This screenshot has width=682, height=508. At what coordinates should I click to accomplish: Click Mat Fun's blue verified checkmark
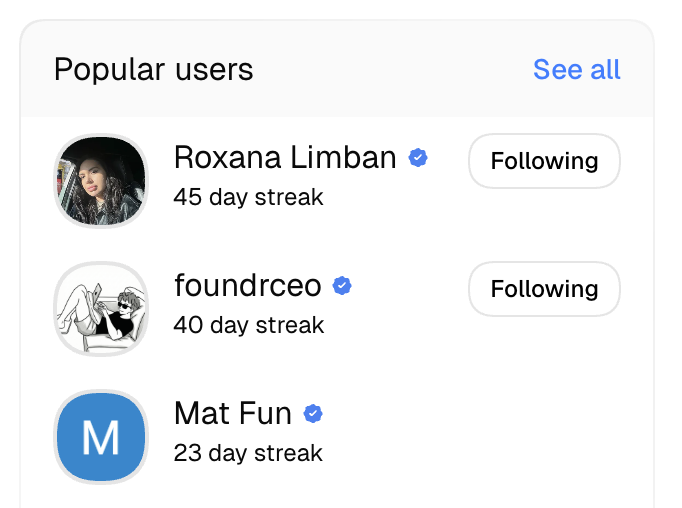[313, 414]
